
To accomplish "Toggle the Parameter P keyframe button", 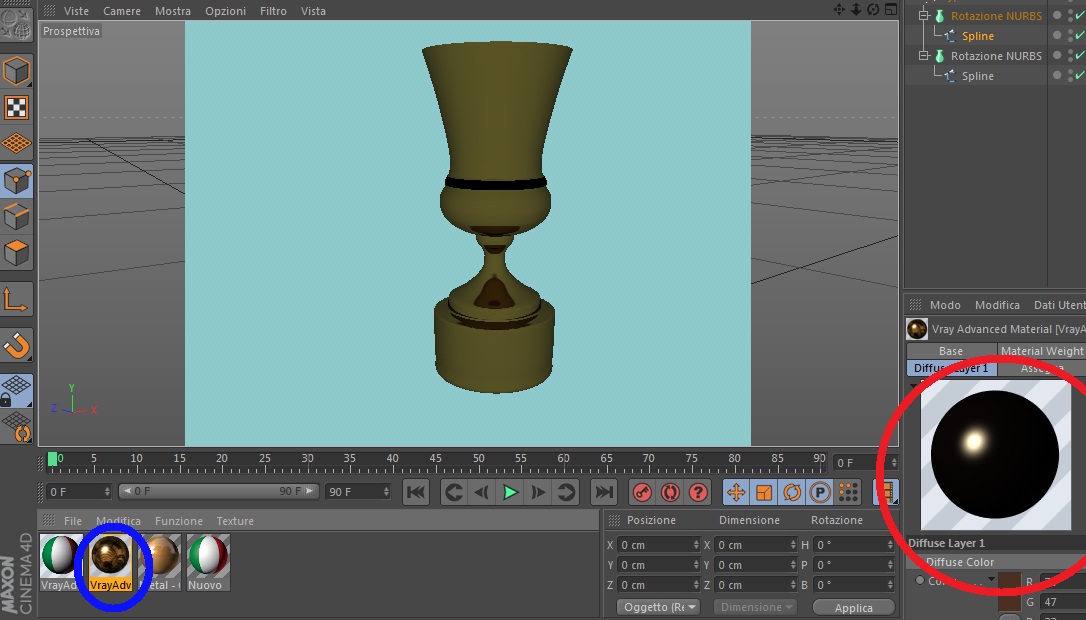I will click(820, 492).
